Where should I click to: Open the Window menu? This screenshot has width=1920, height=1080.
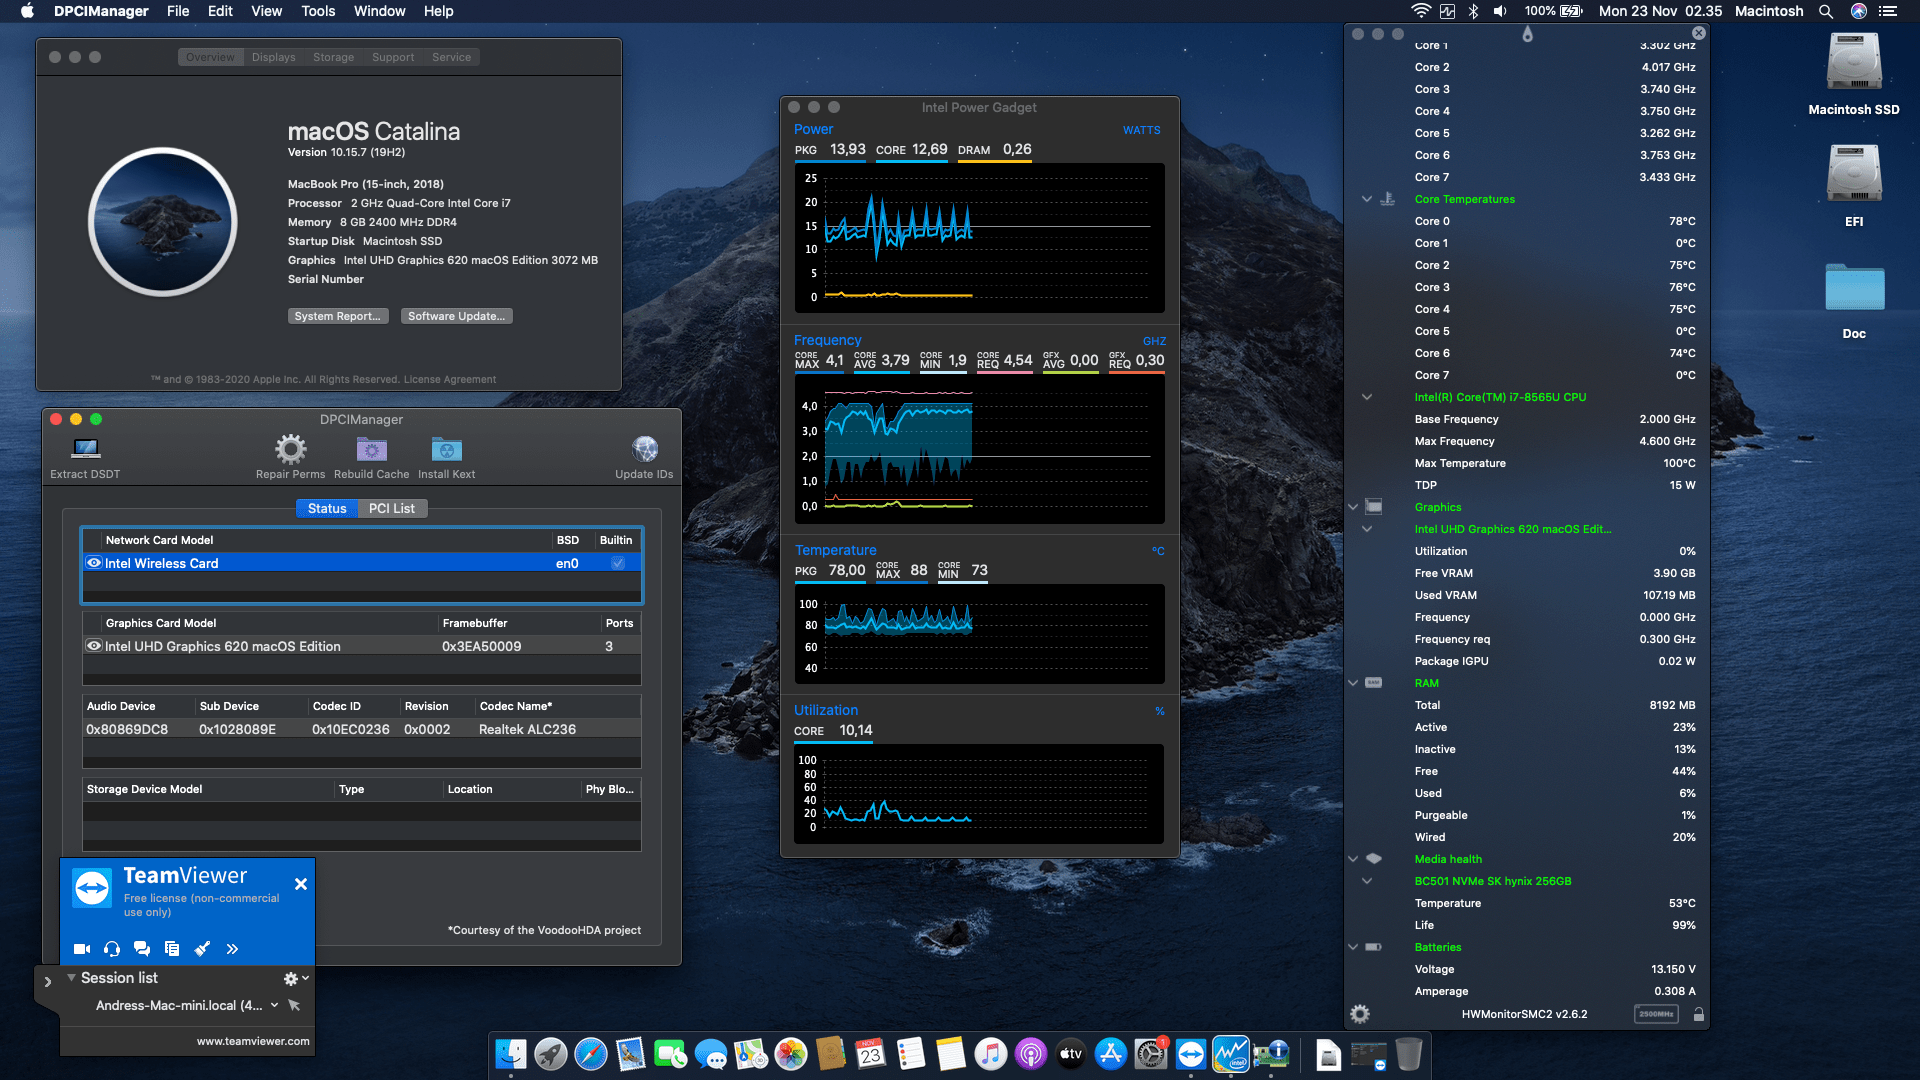(379, 11)
